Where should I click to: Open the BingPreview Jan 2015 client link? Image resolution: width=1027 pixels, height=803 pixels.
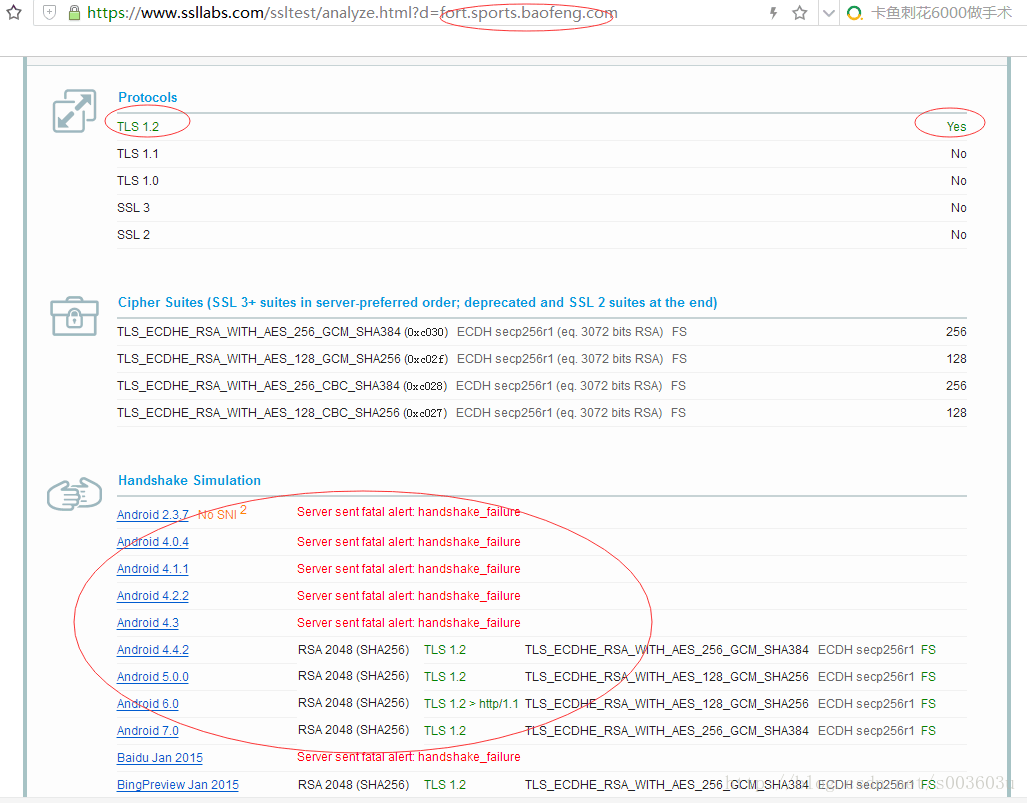pyautogui.click(x=177, y=785)
